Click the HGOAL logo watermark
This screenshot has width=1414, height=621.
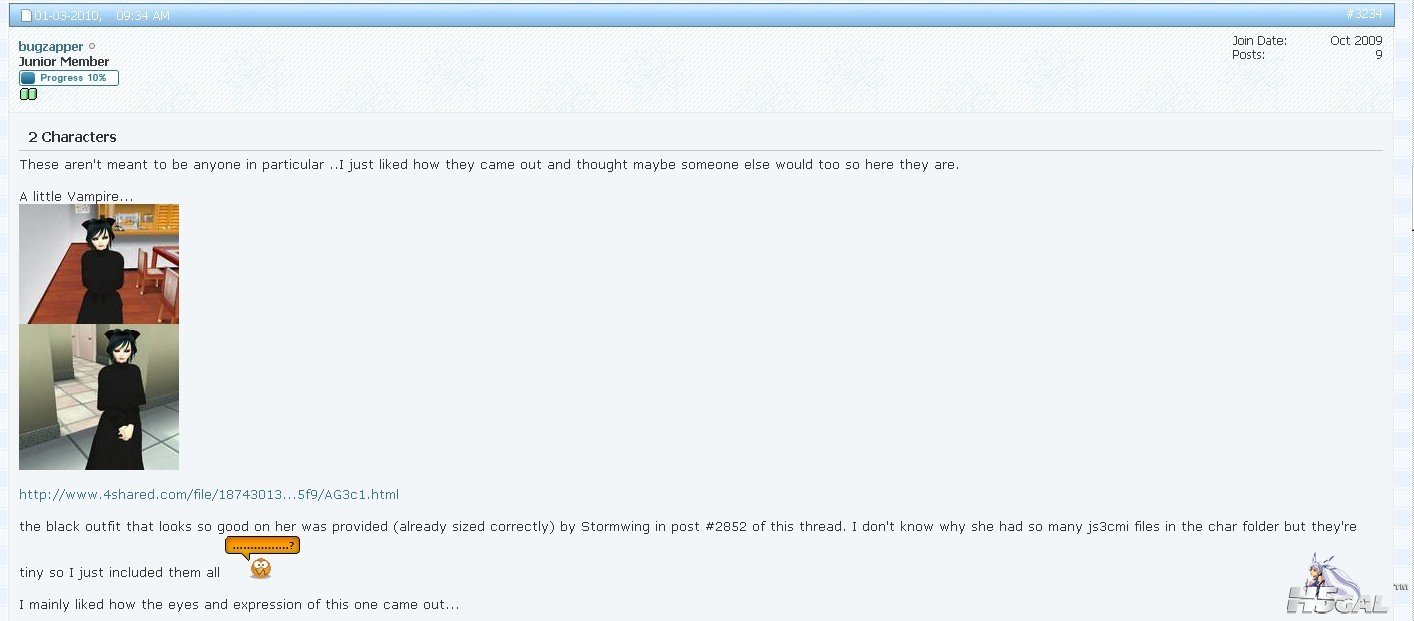(1336, 585)
